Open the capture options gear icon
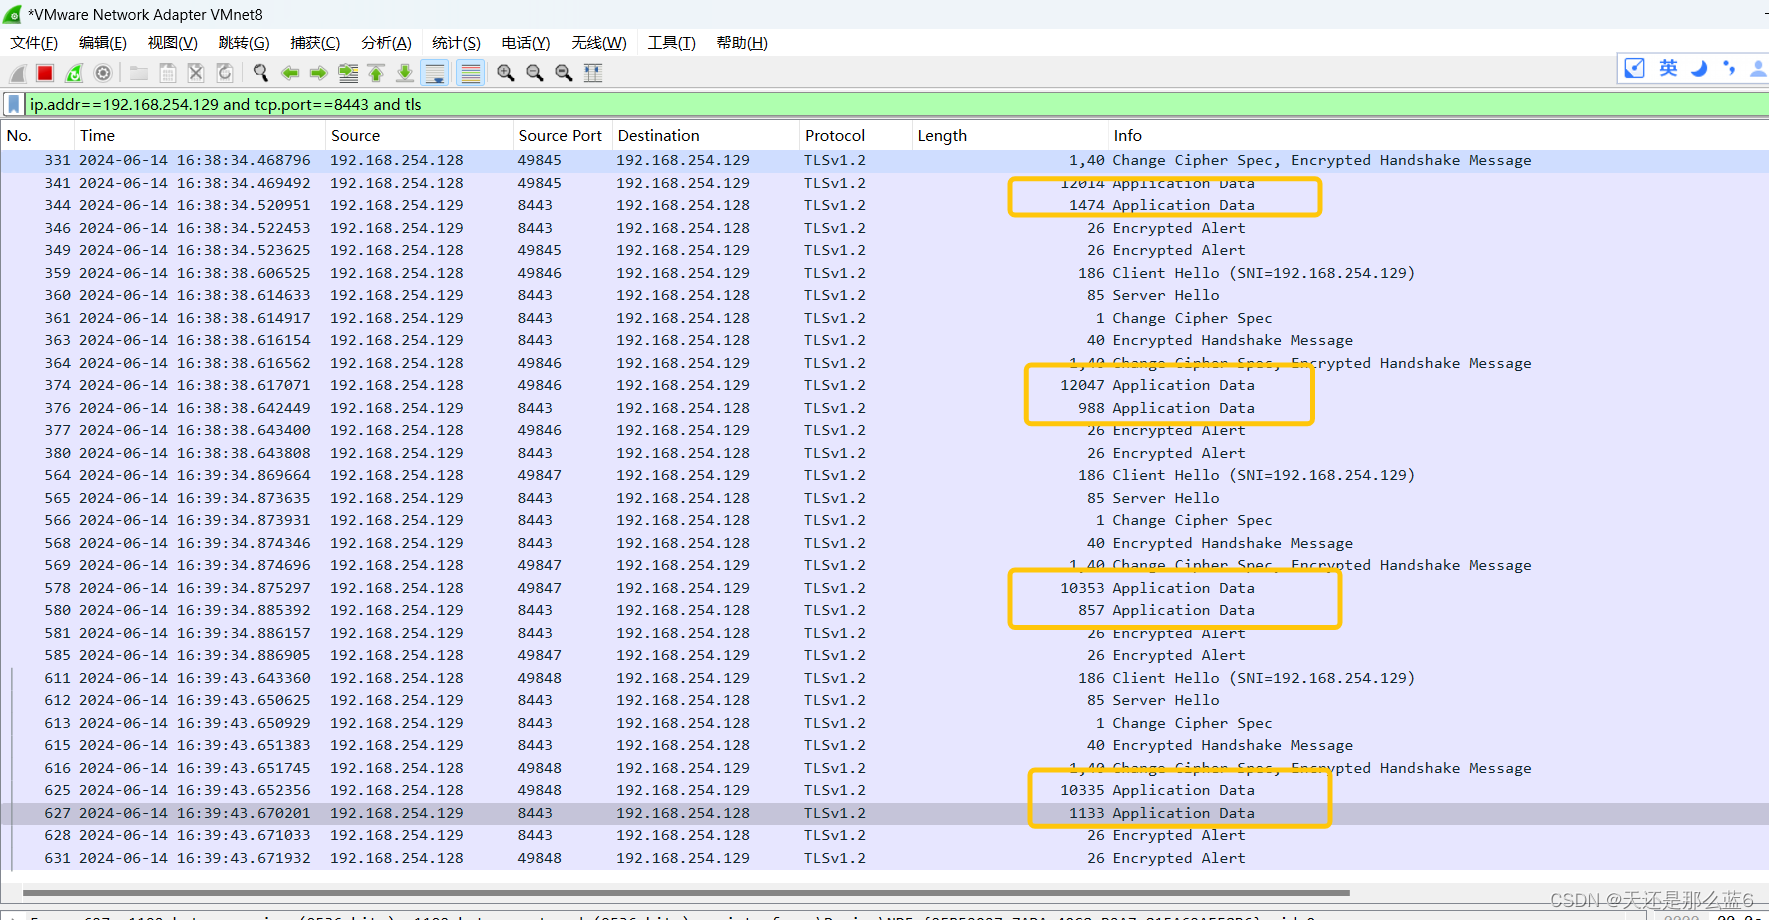 point(103,72)
